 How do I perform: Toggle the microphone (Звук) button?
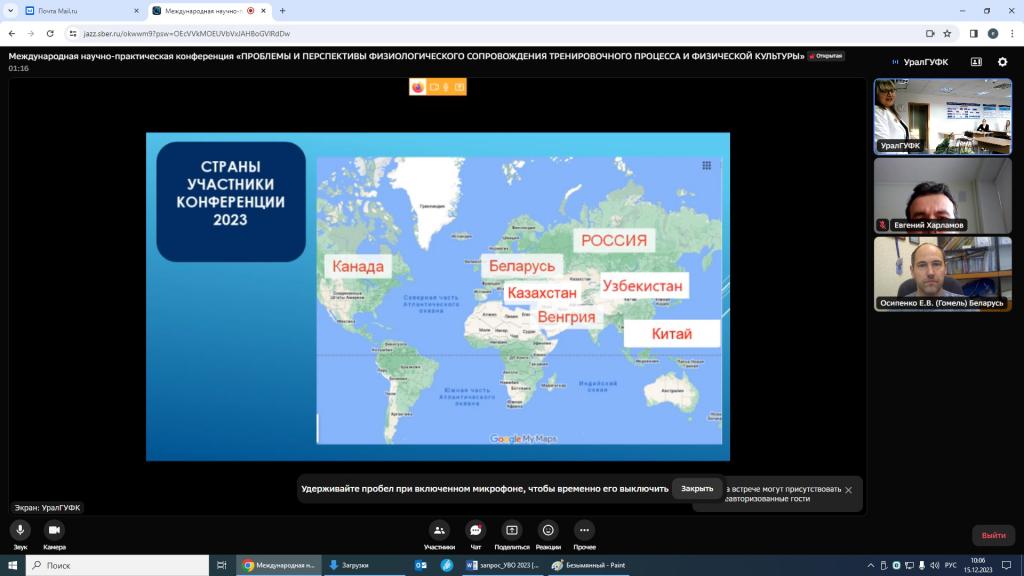click(x=20, y=530)
